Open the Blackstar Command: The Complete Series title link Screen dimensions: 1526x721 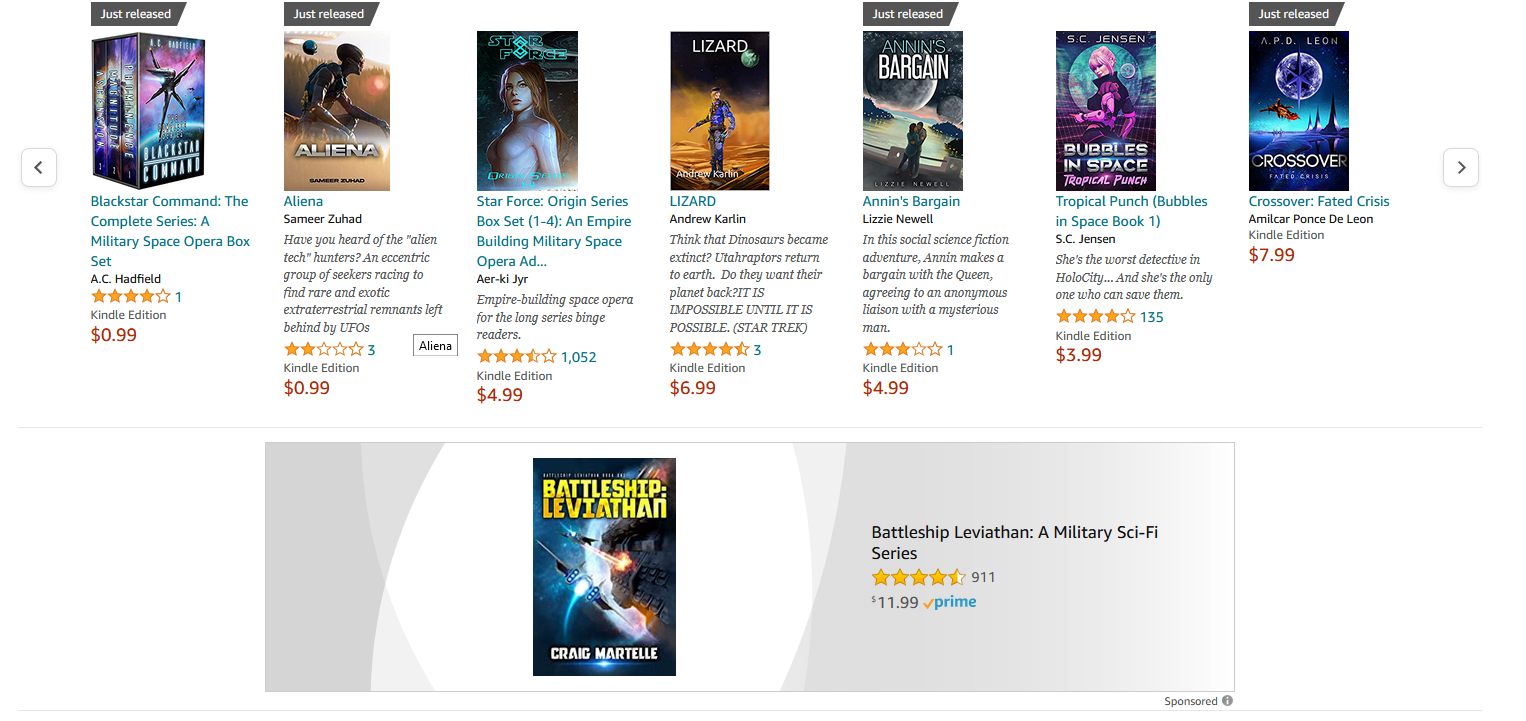pyautogui.click(x=170, y=231)
